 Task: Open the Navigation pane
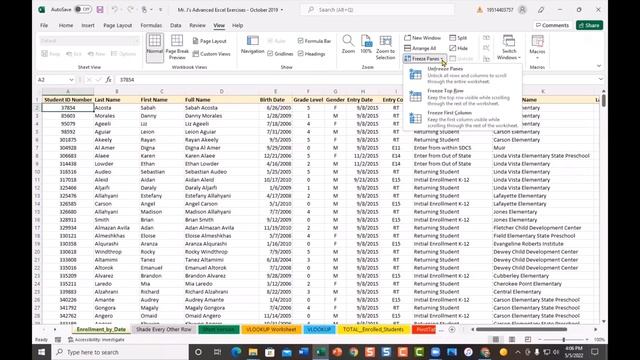tap(253, 44)
